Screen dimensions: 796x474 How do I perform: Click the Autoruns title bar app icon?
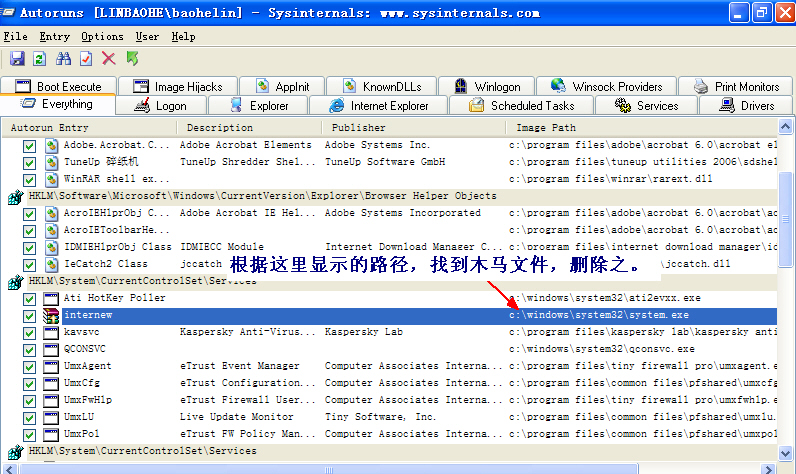[x=7, y=12]
